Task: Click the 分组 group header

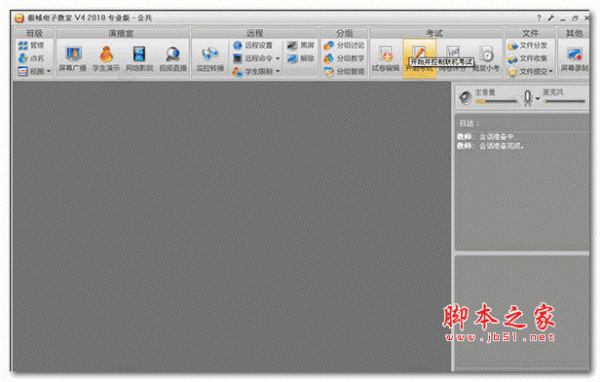Action: (344, 33)
